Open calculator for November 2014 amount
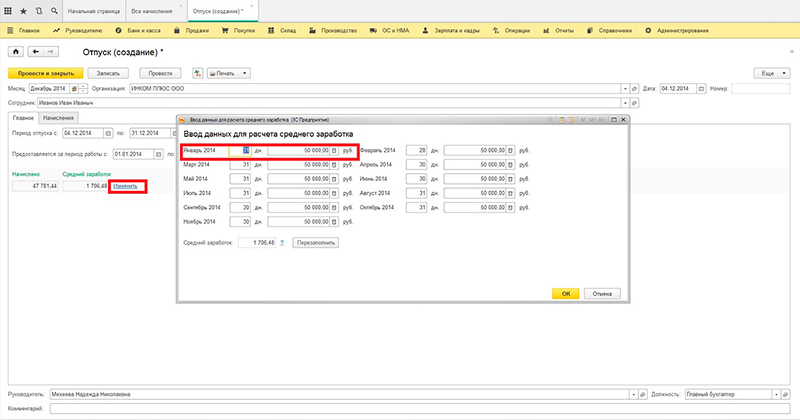Viewport: 800px width, 420px height. [x=334, y=222]
